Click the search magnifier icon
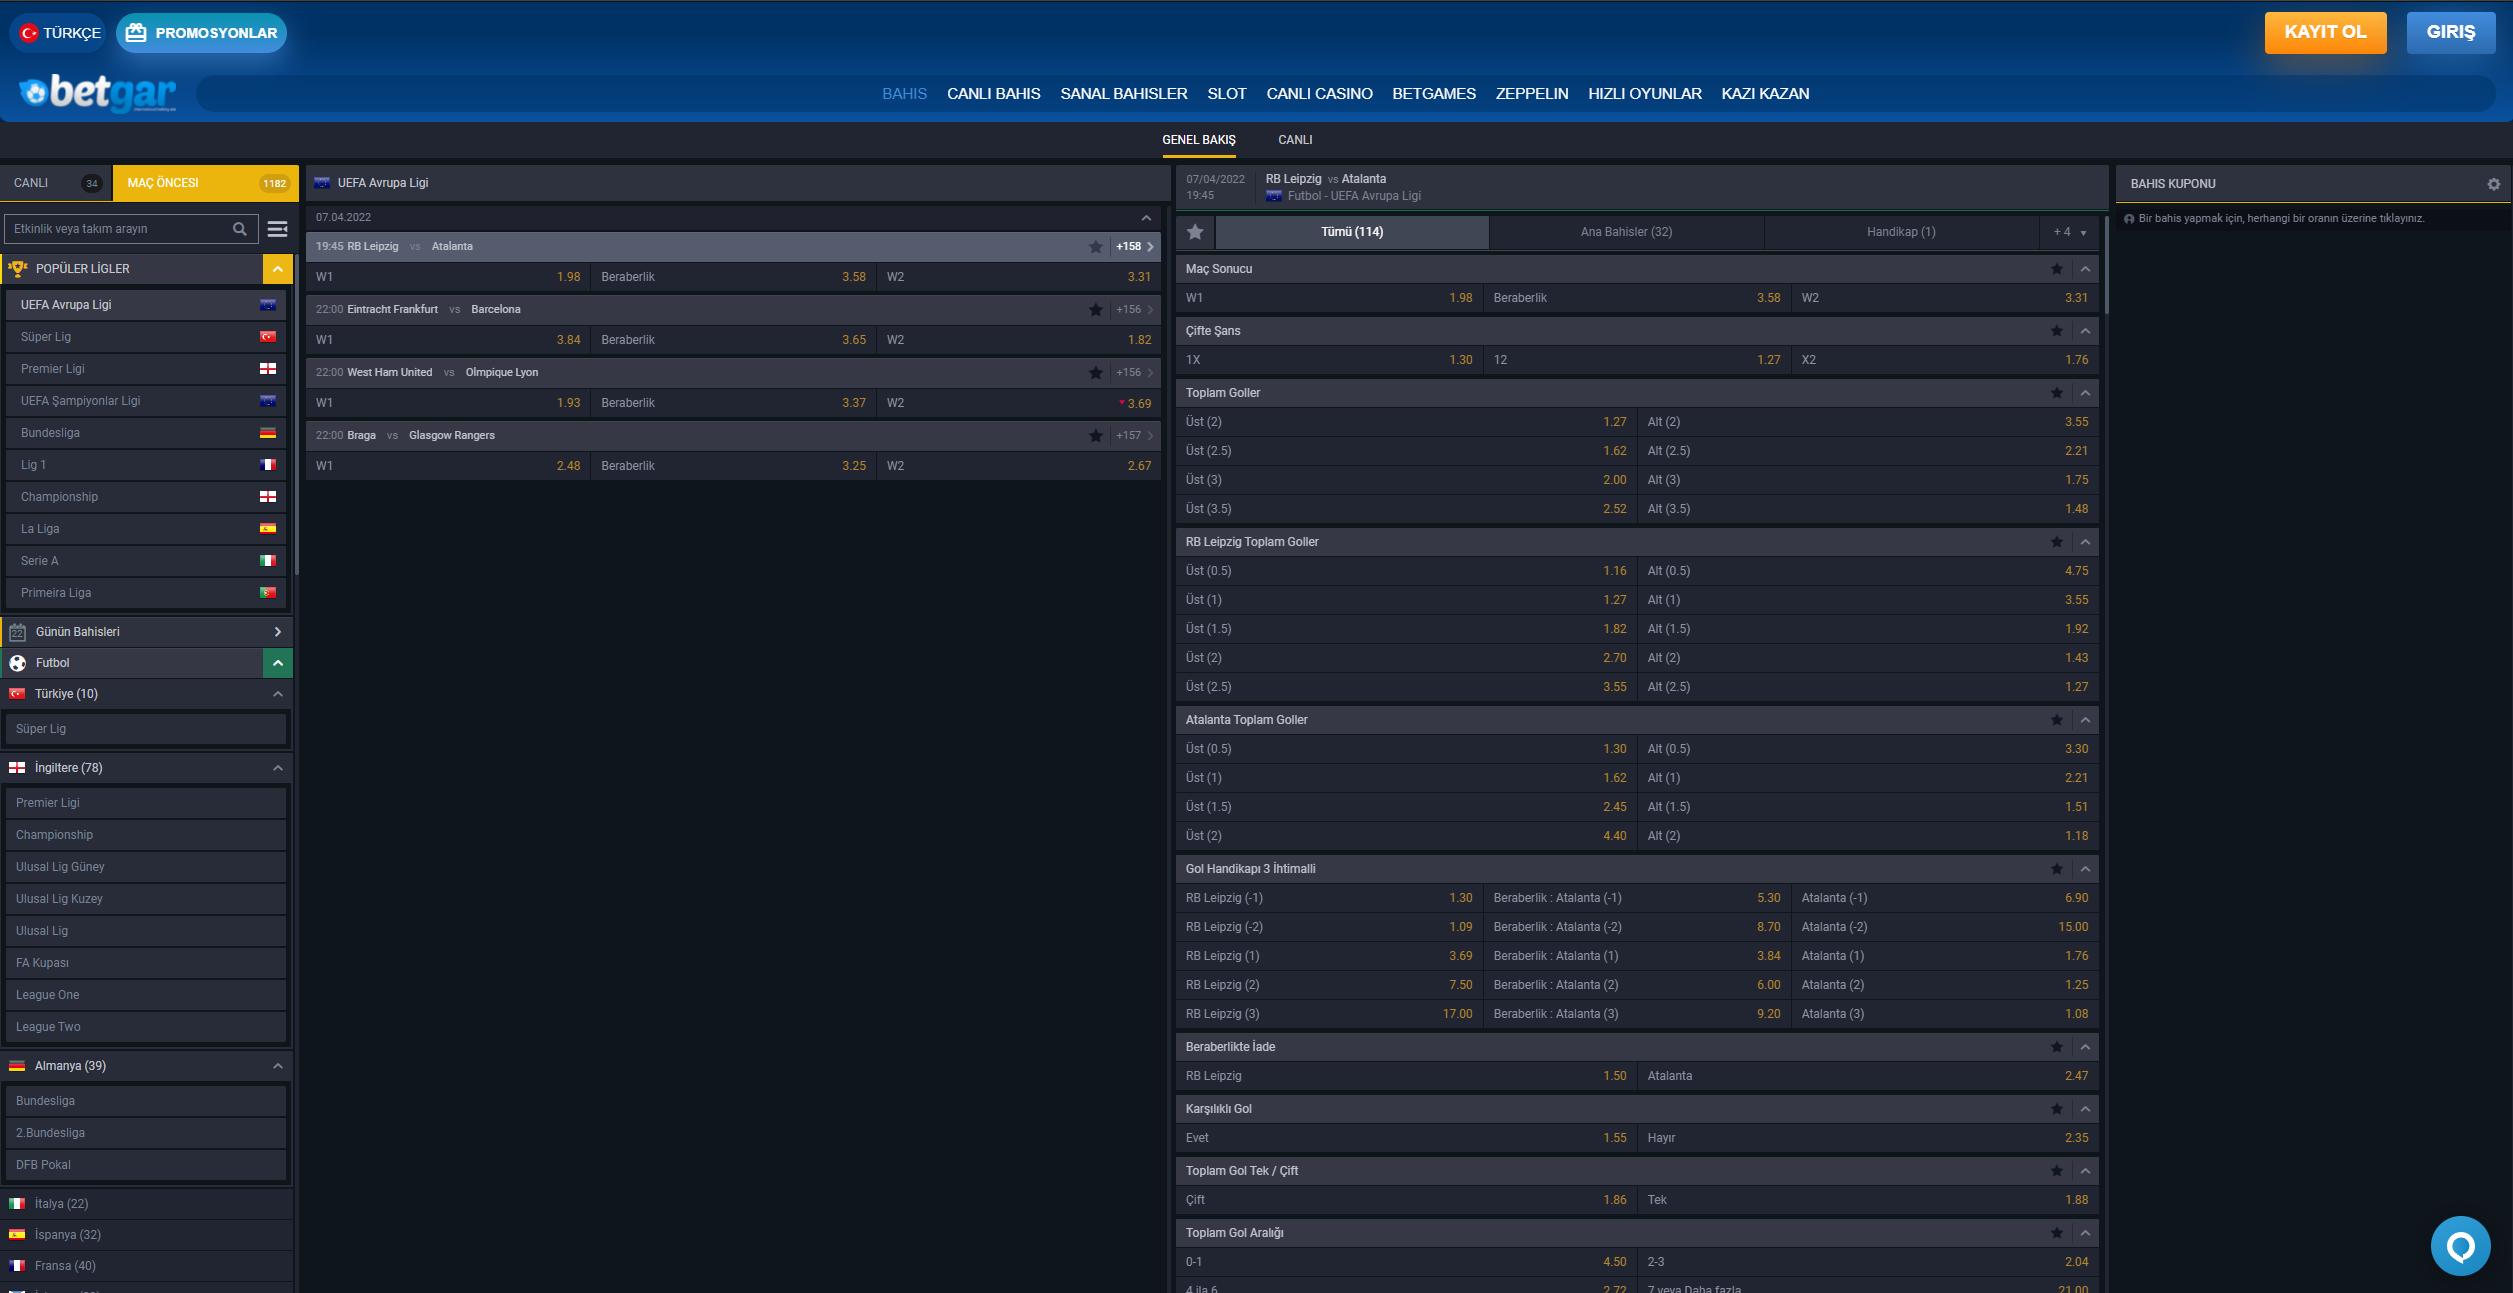2513x1293 pixels. tap(240, 229)
